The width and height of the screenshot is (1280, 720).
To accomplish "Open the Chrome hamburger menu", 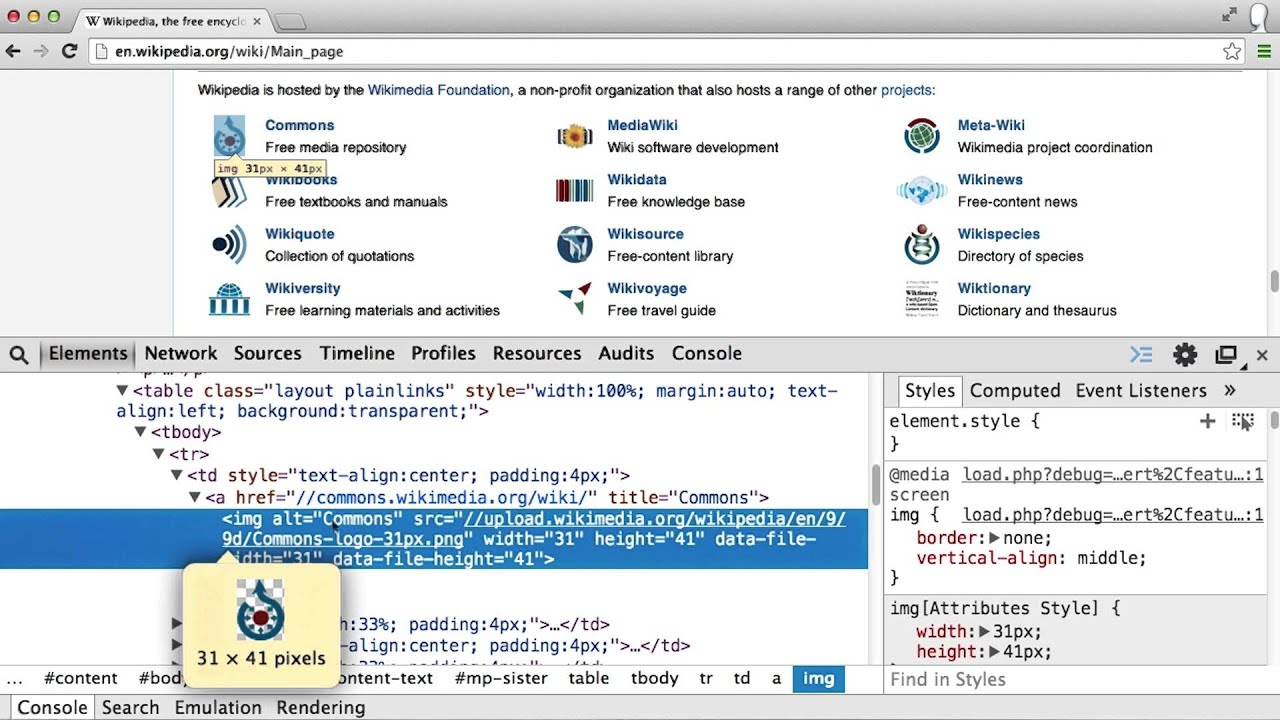I will coord(1264,51).
